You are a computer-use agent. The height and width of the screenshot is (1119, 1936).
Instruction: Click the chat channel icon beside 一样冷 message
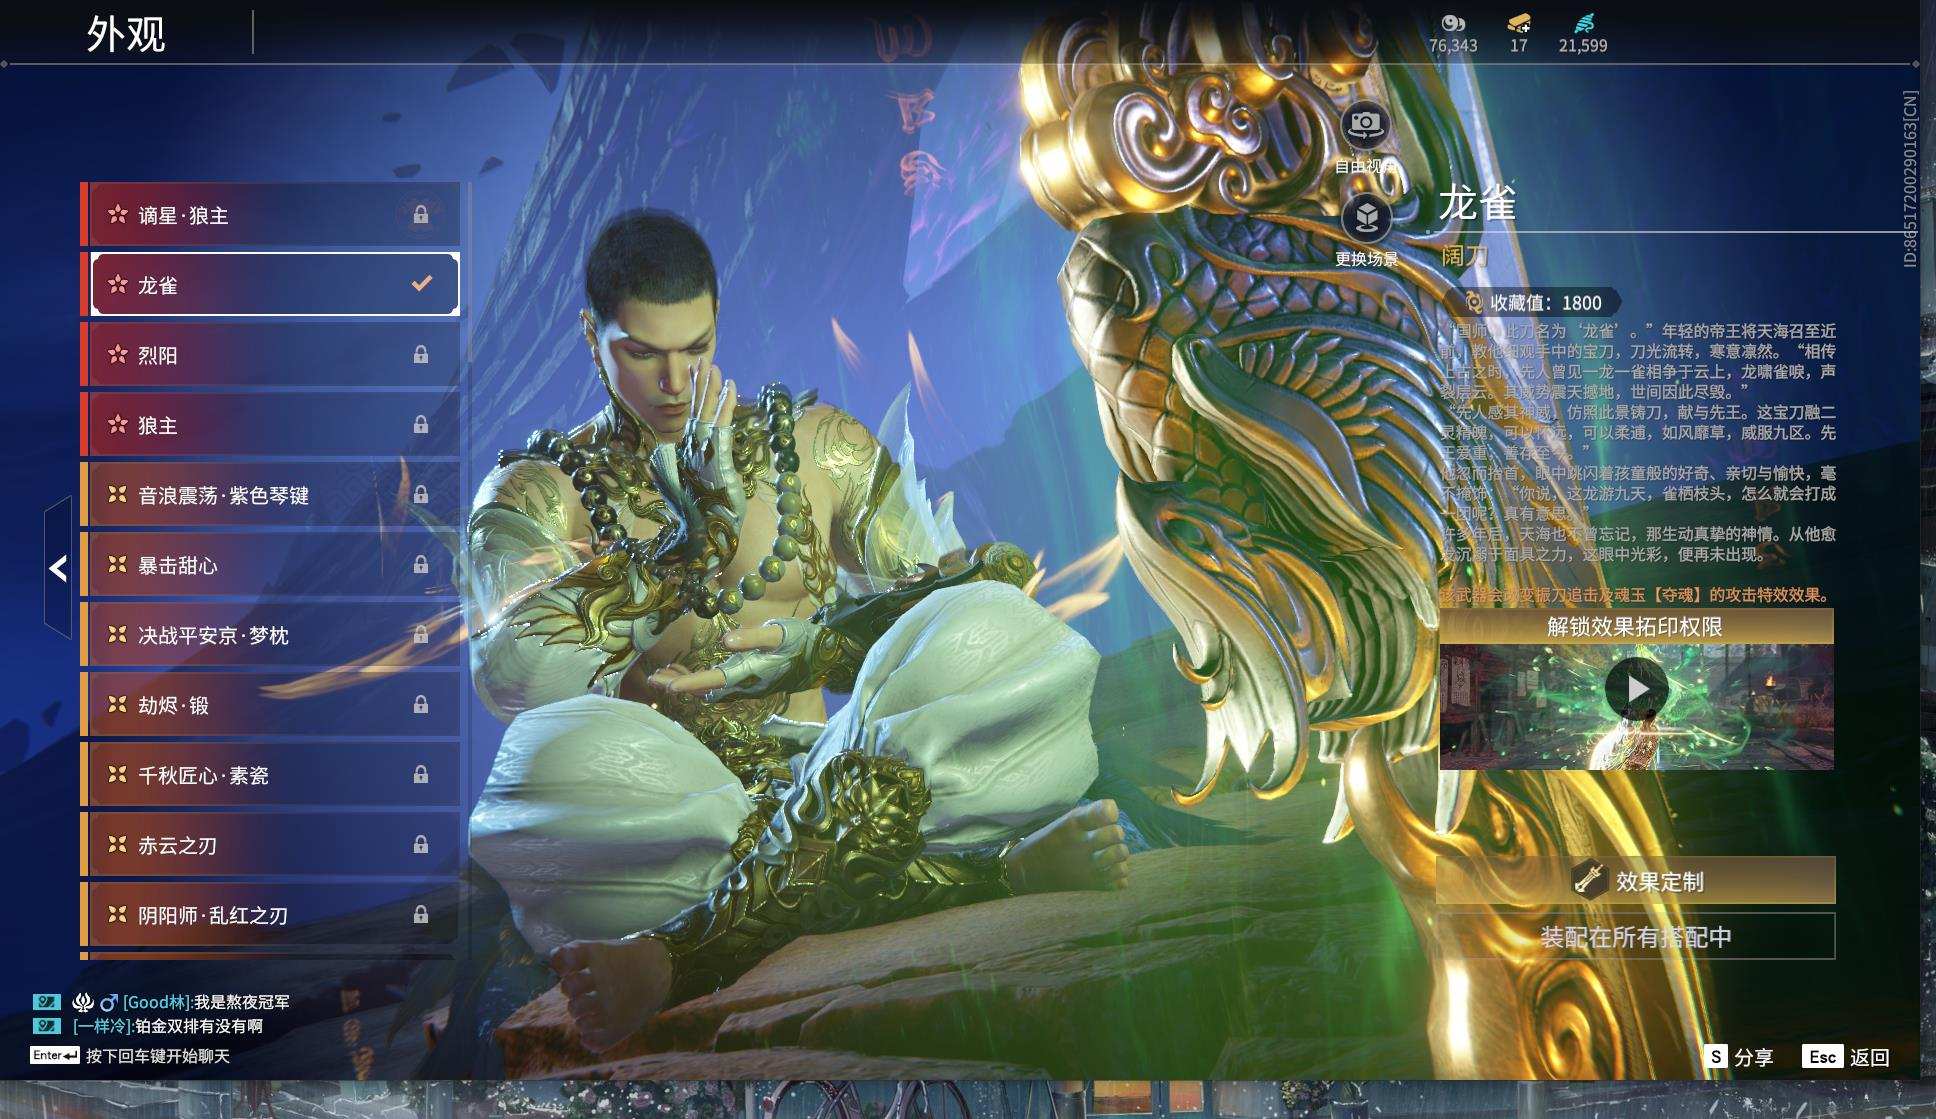coord(46,1026)
